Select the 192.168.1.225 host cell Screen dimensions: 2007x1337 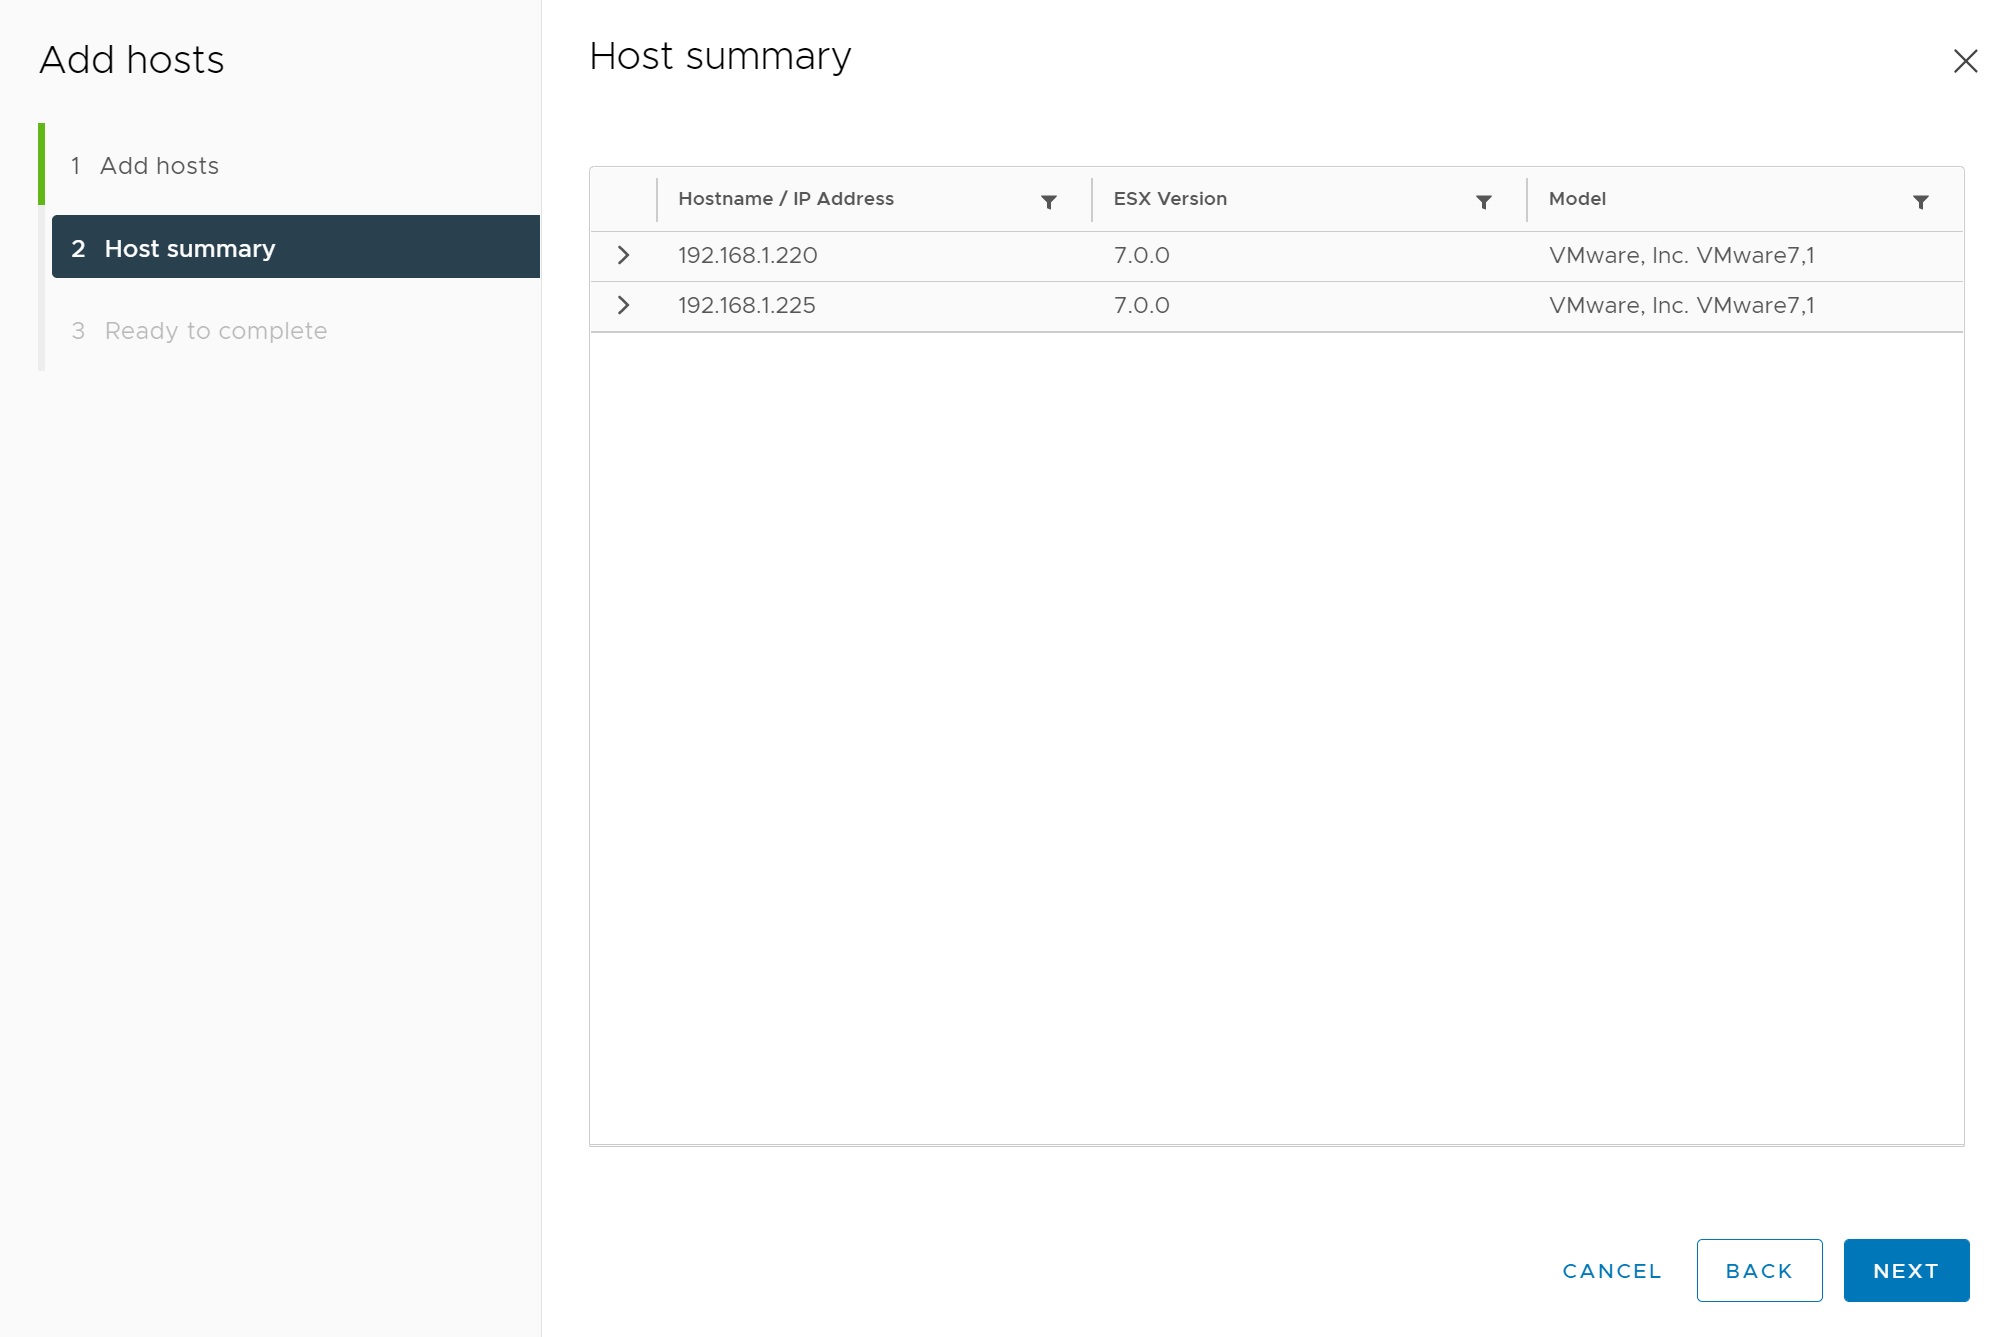746,306
